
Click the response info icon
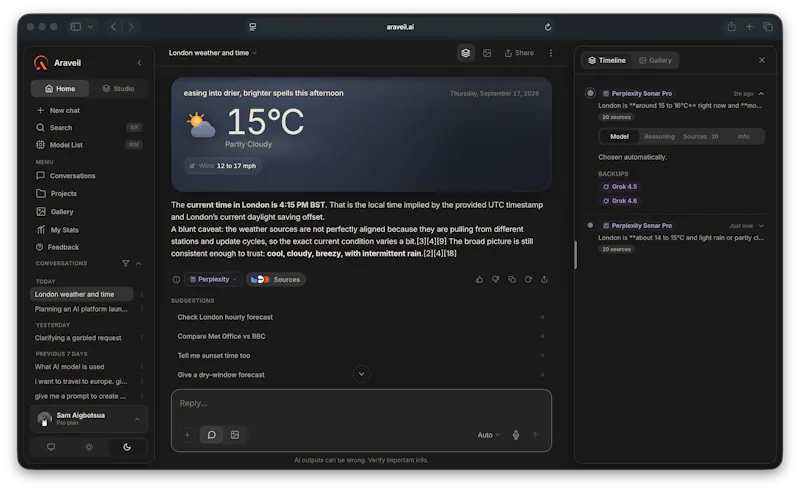176,280
